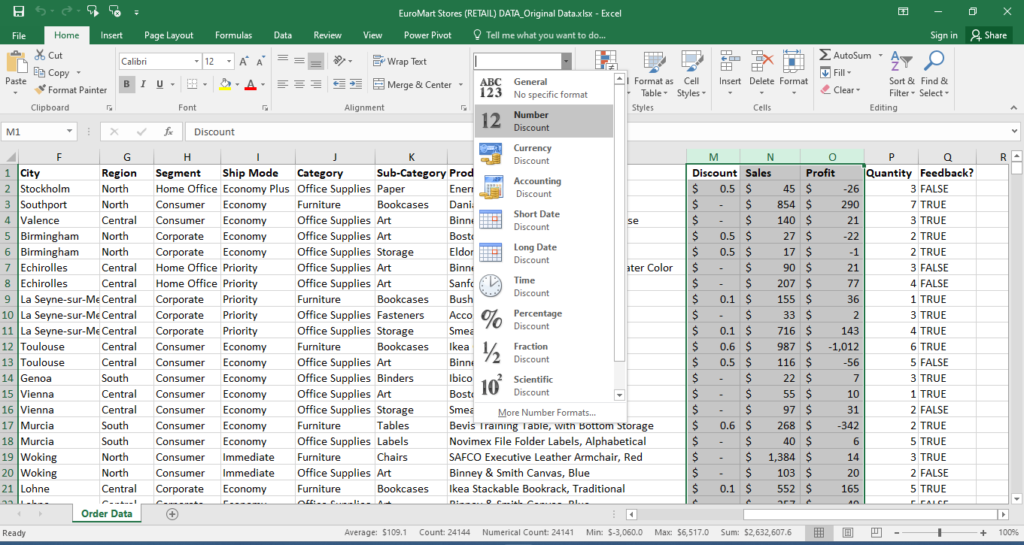
Task: Align cell text to the right
Action: point(315,84)
